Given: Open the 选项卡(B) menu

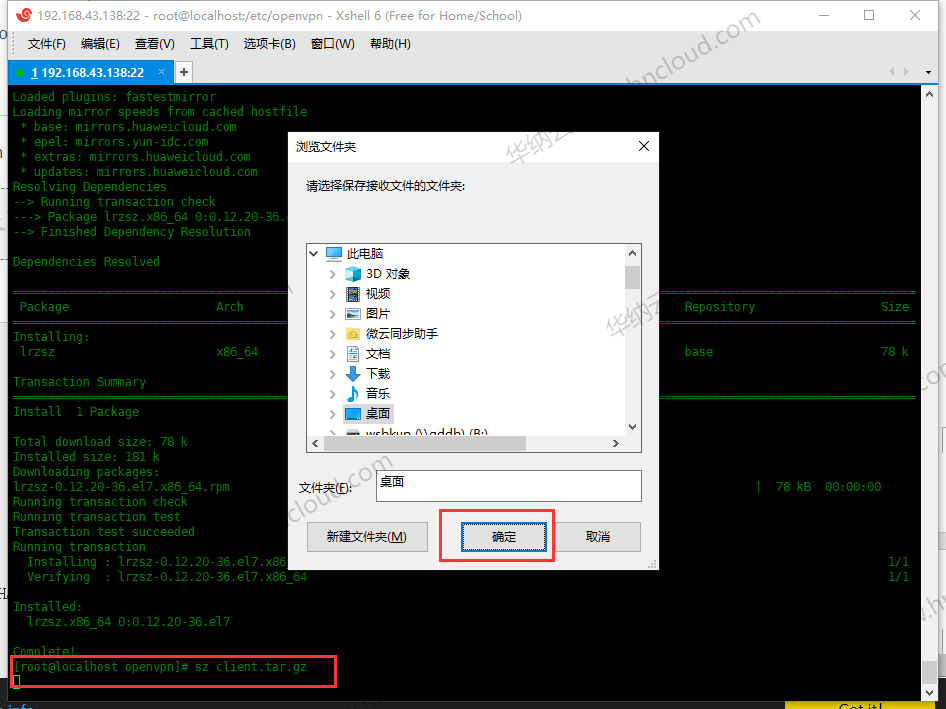Looking at the screenshot, I should 270,44.
